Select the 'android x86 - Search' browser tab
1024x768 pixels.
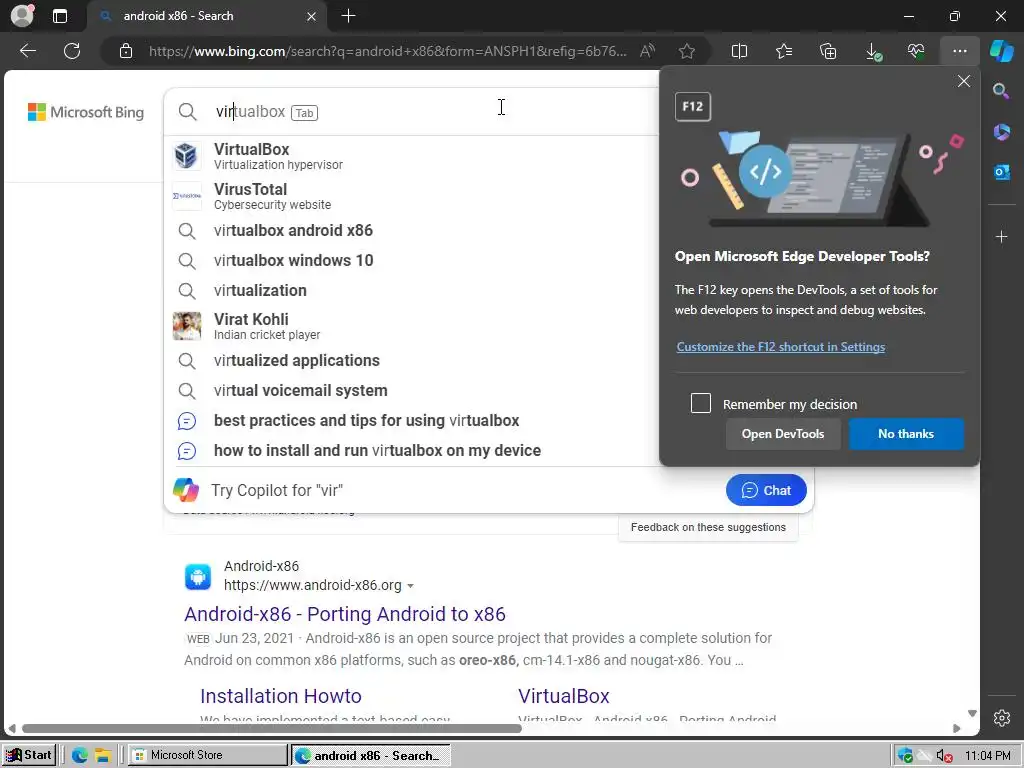[x=208, y=16]
